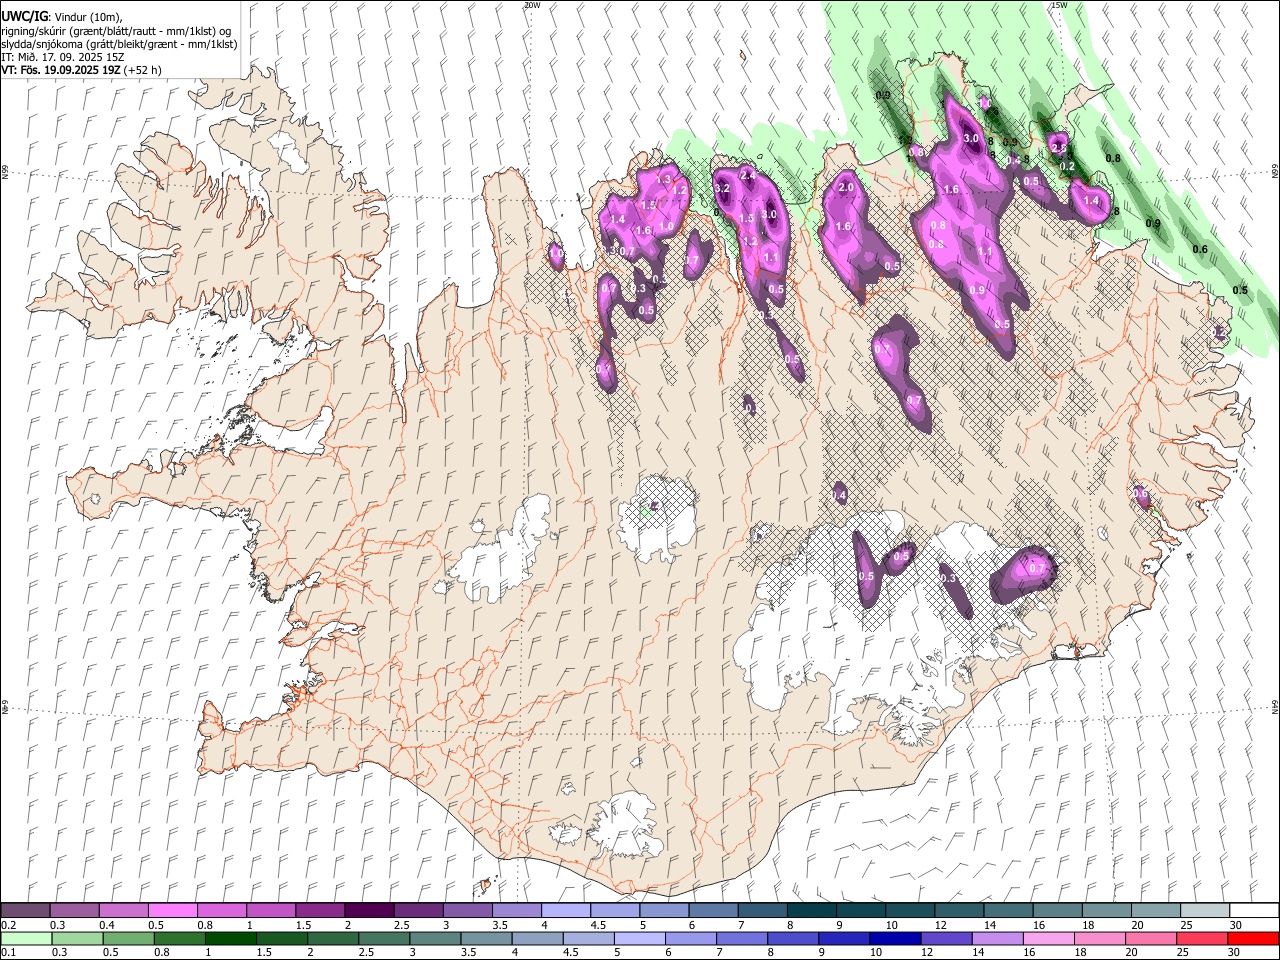Click the 'UWC/IG' title text
Viewport: 1280px width, 960px height.
tap(23, 16)
